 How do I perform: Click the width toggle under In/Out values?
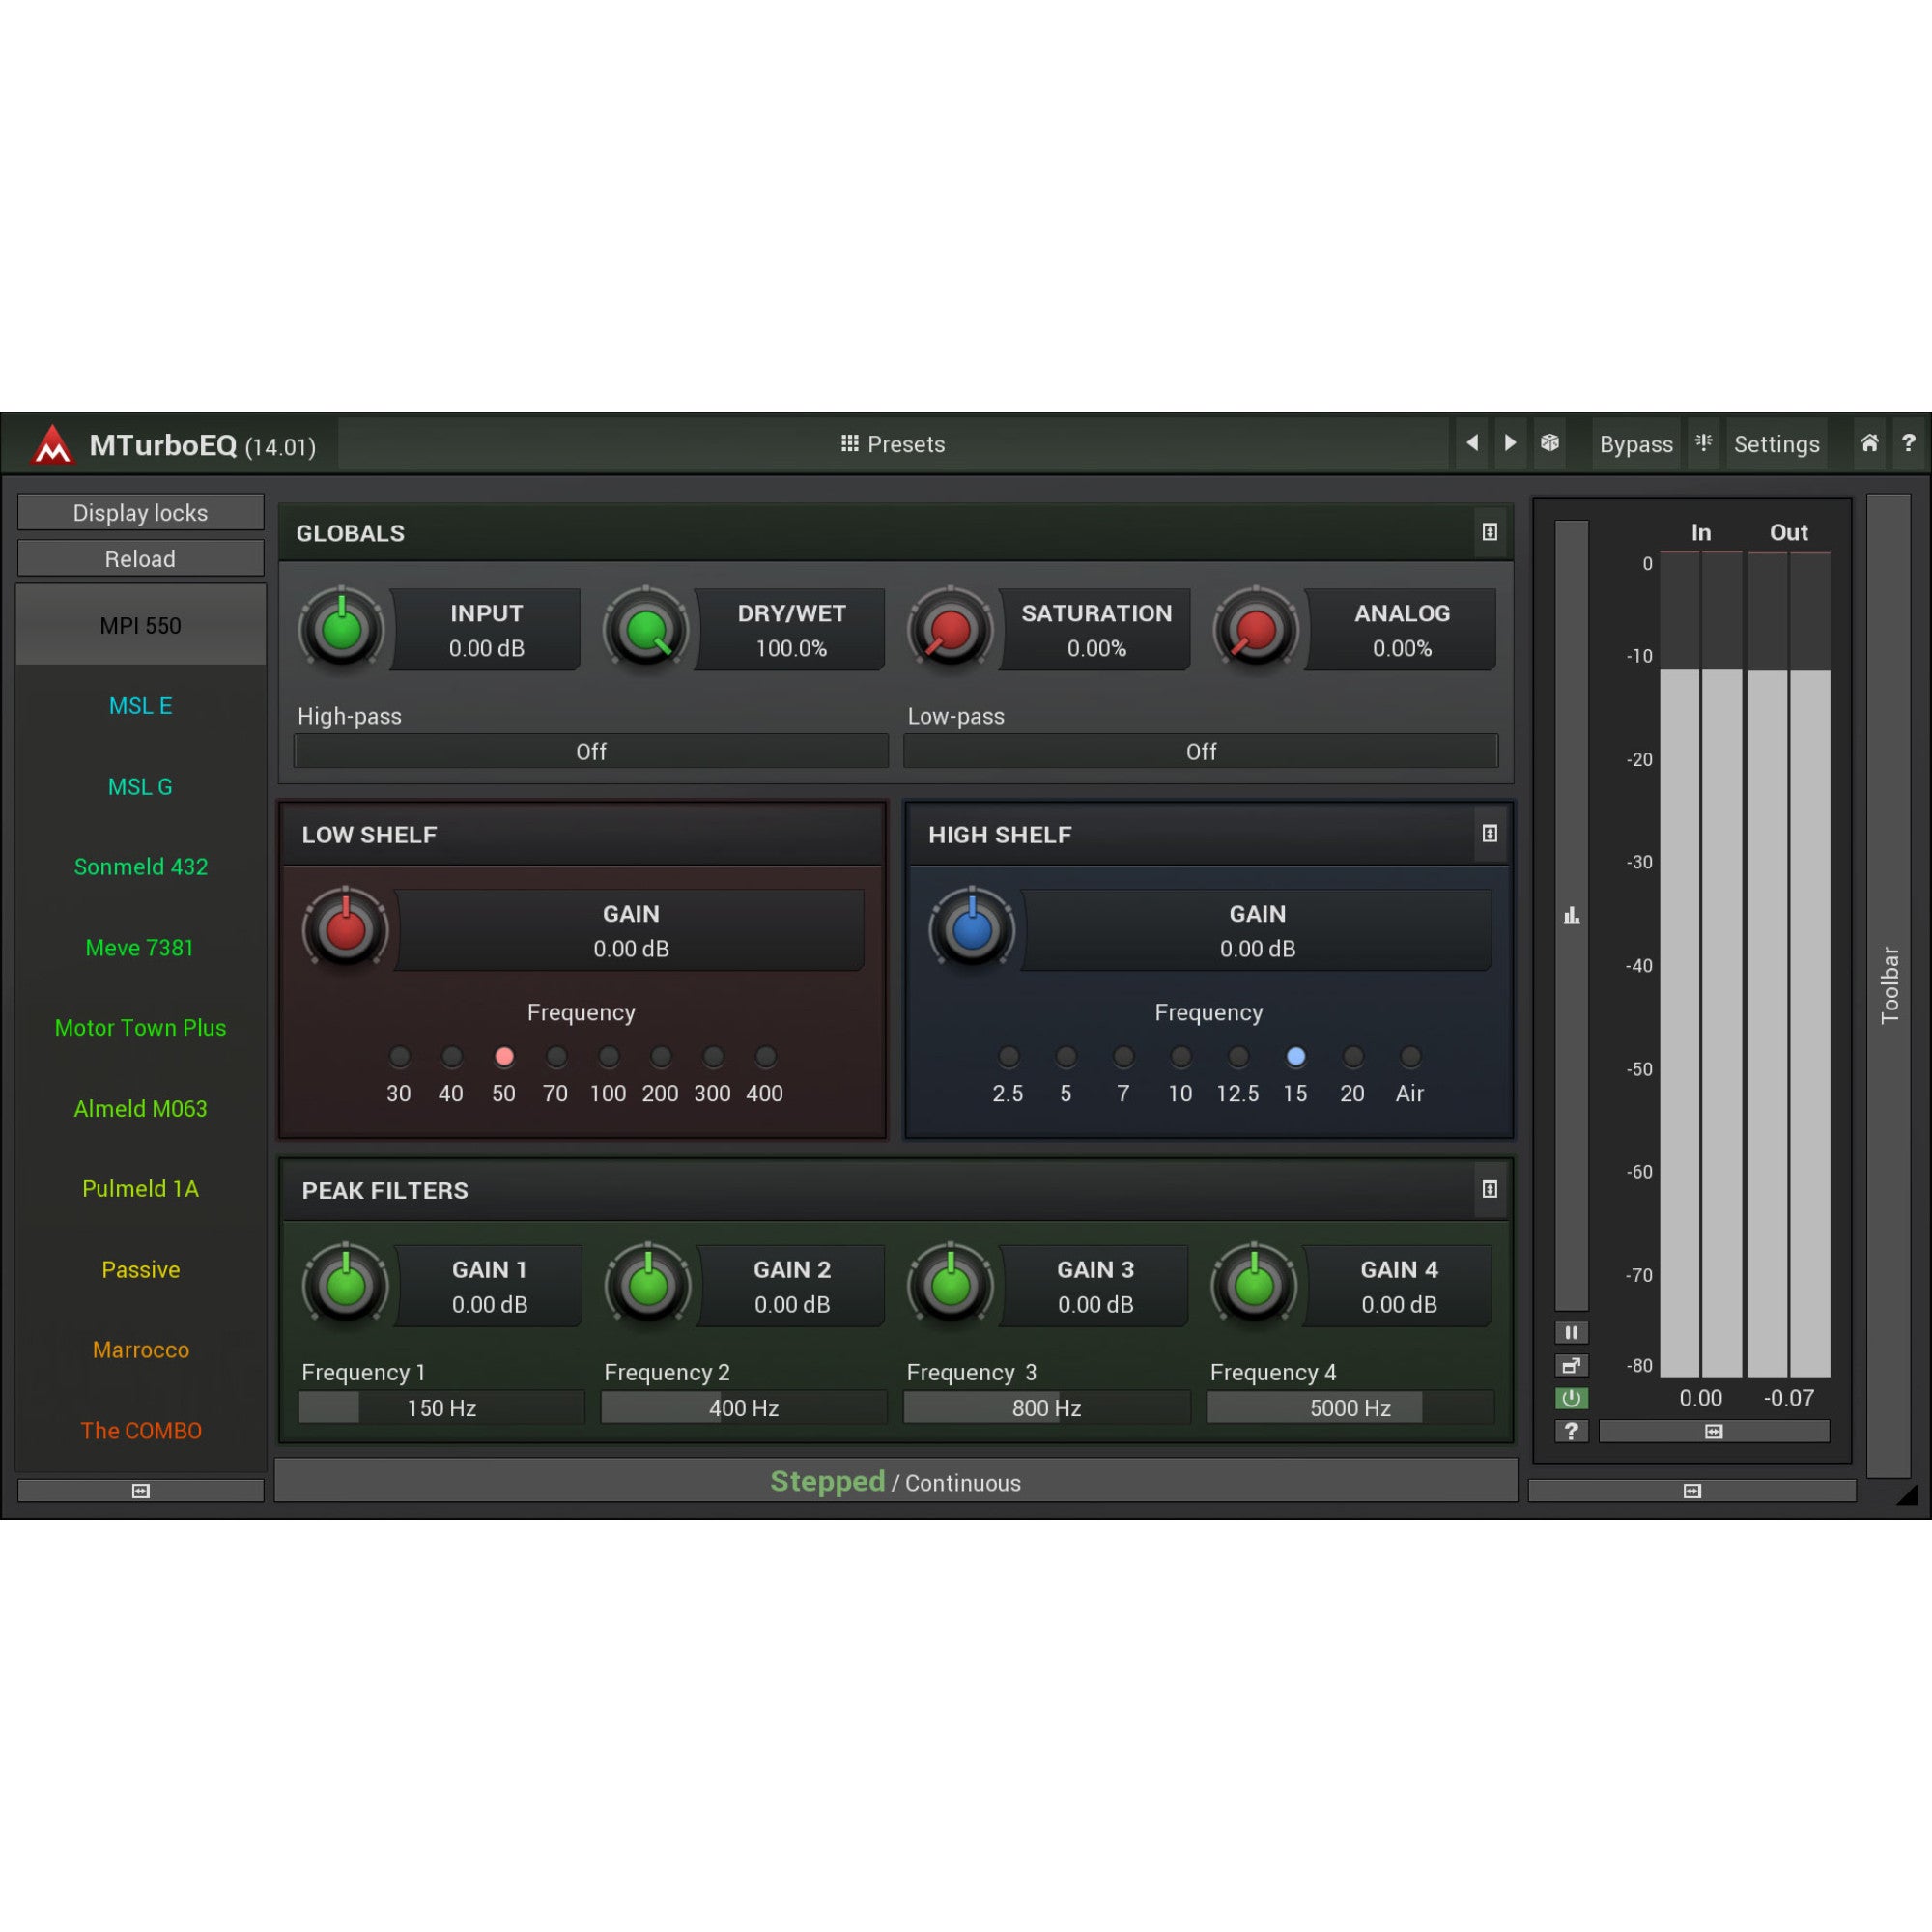[1714, 1431]
